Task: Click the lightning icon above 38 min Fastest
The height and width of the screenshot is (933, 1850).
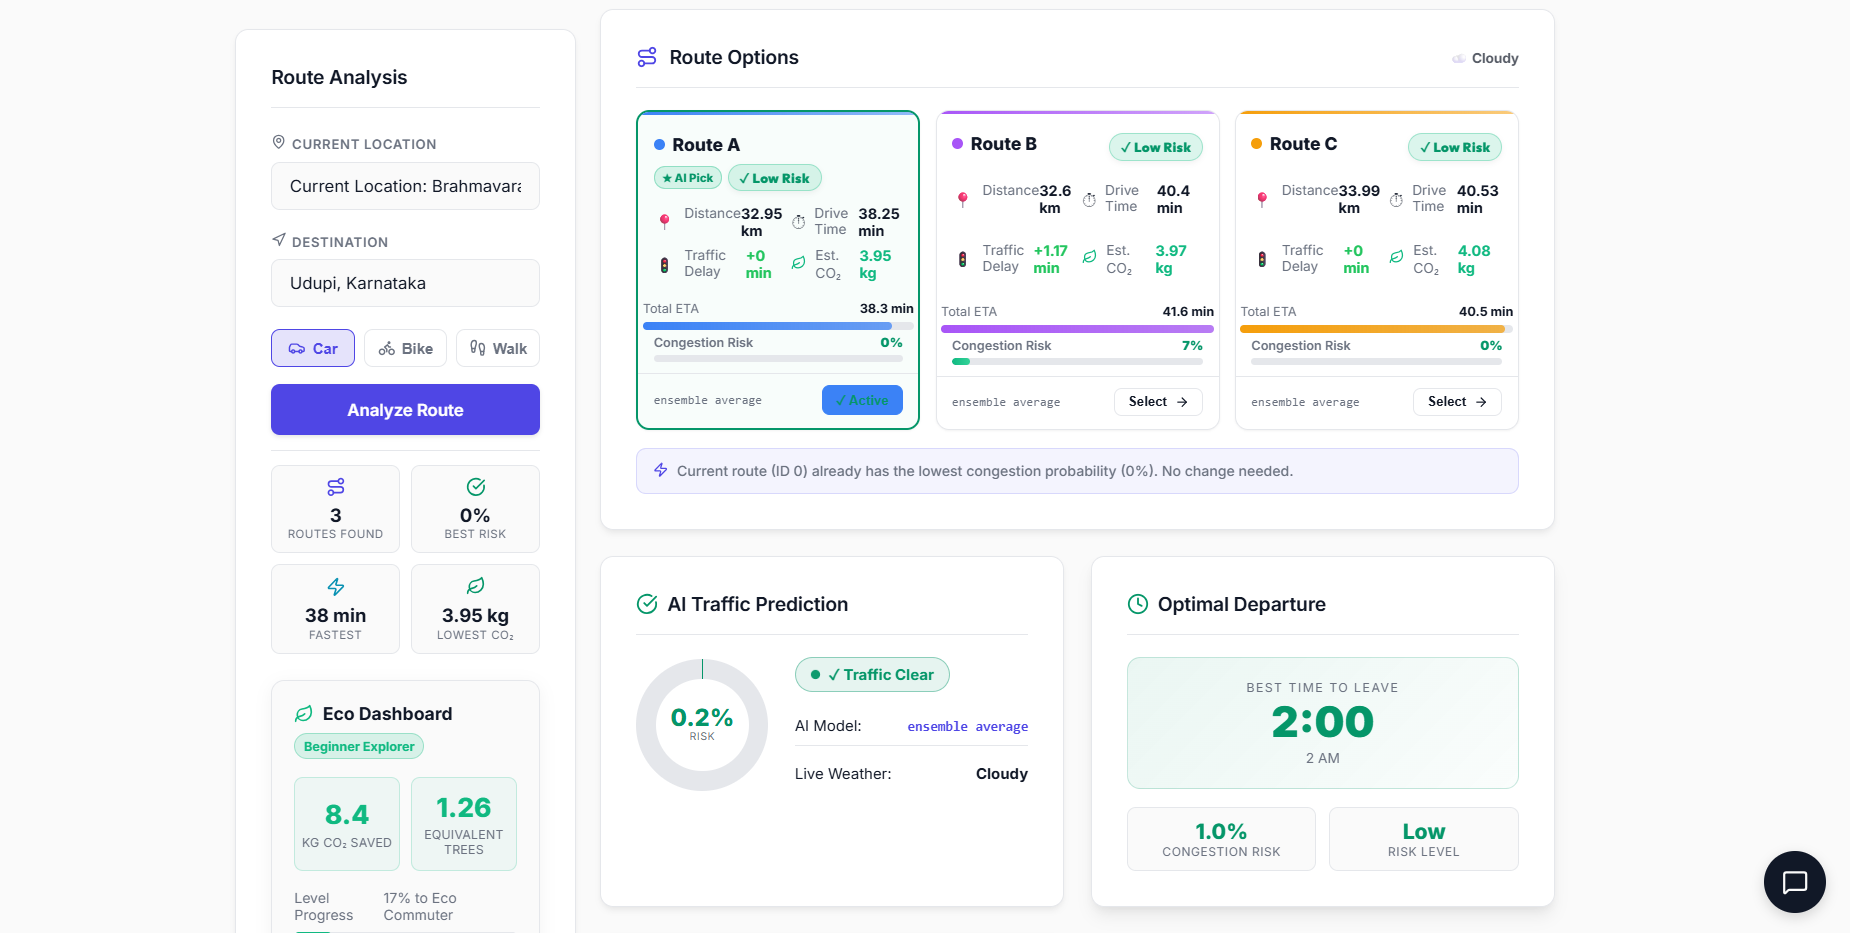Action: click(x=336, y=587)
